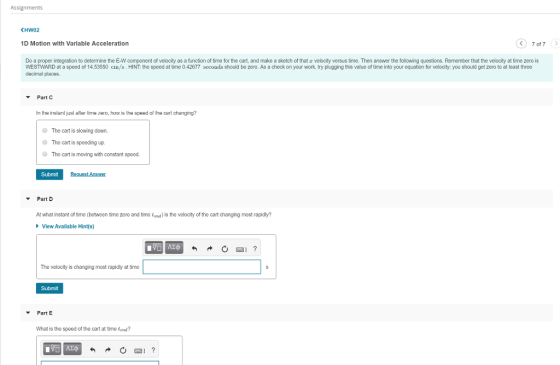Select 'moving with constant speed' option

(x=45, y=154)
